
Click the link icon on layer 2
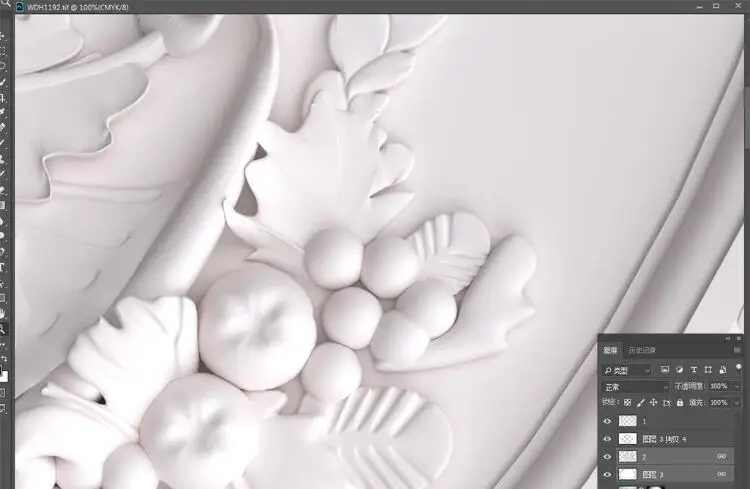[721, 456]
